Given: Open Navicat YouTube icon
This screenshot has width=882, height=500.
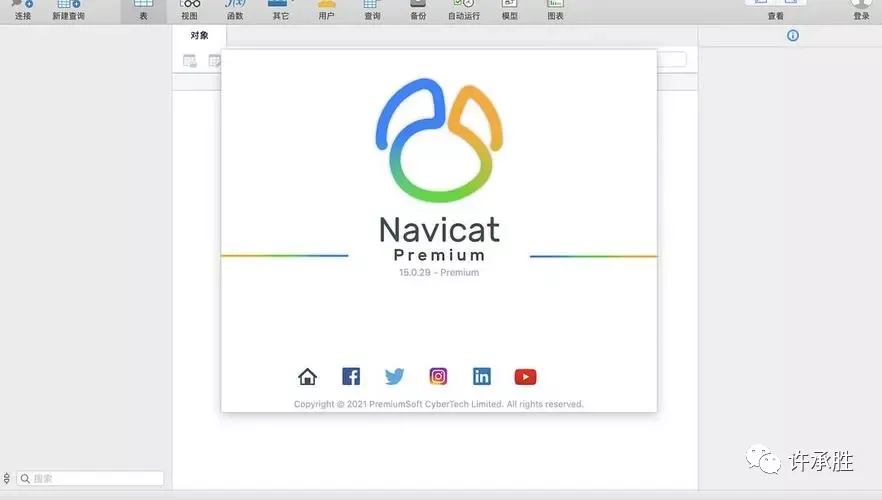Looking at the screenshot, I should (525, 377).
